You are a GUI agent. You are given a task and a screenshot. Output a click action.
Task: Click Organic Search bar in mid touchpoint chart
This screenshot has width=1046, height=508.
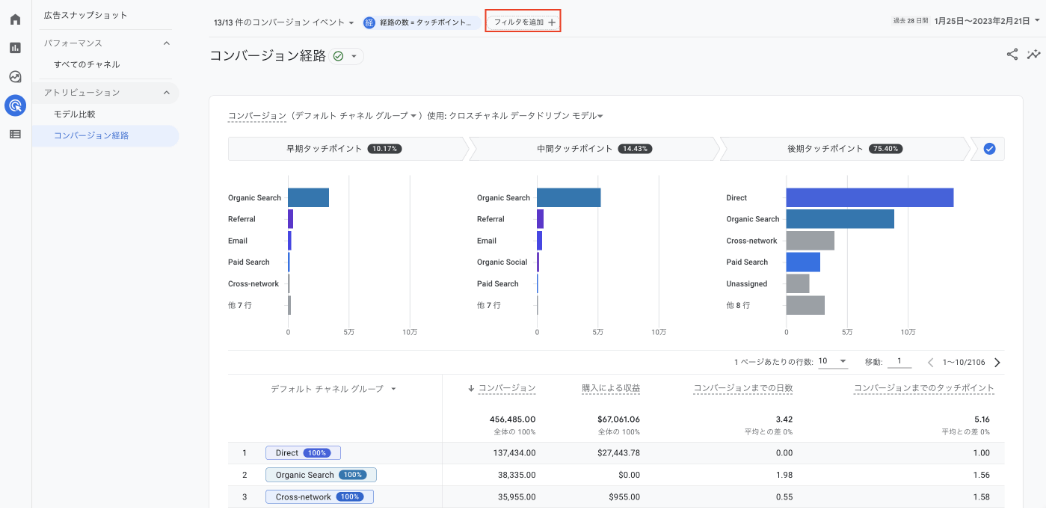coord(568,197)
